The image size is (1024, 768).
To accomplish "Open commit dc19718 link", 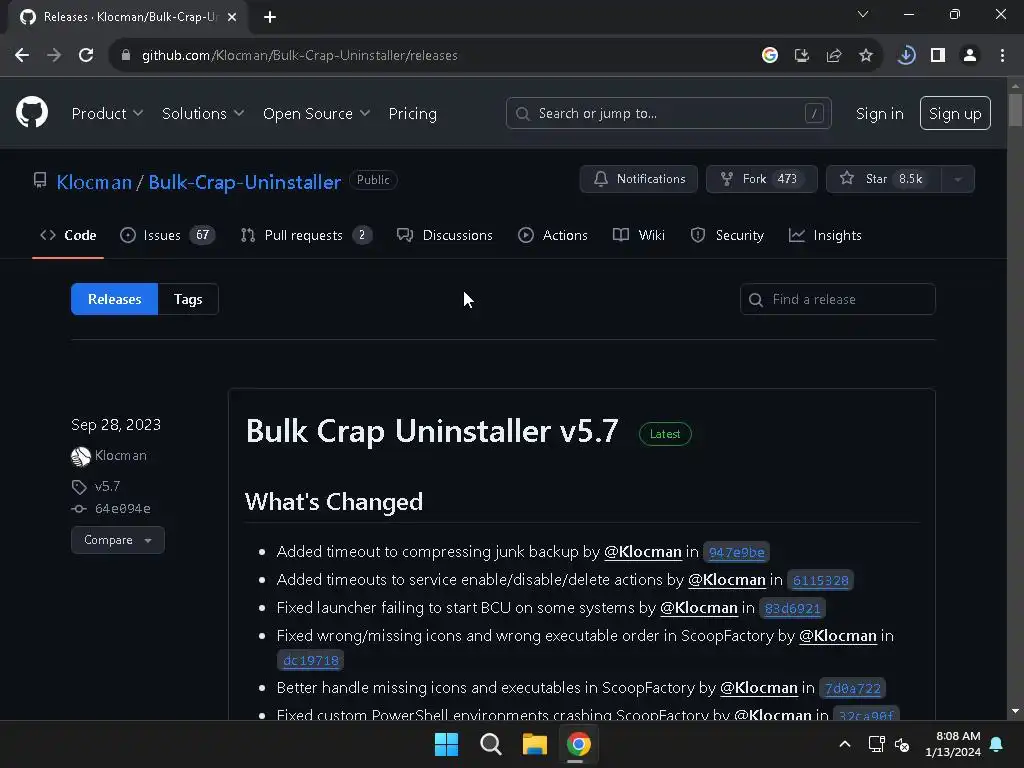I will (311, 660).
